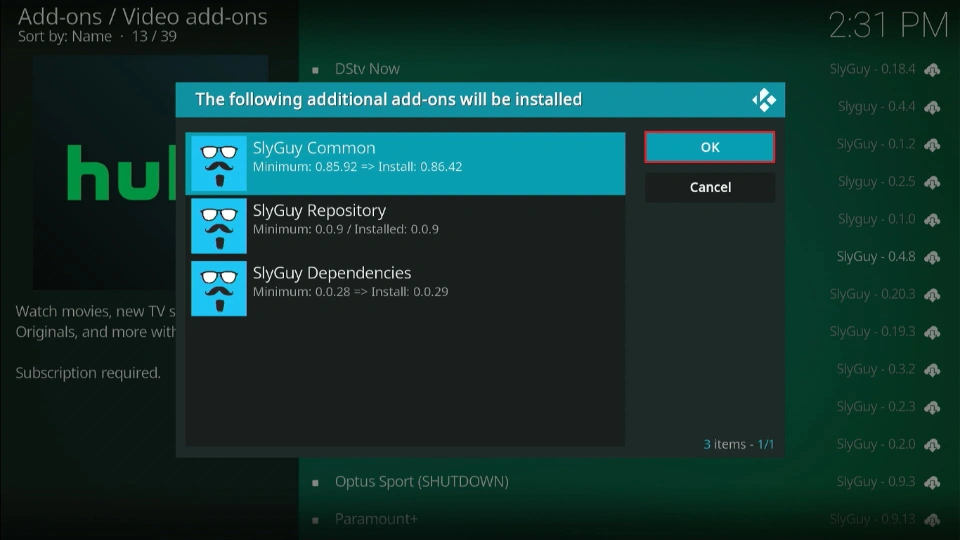Click the bullet marker beside DStv Now
This screenshot has width=960, height=540.
[x=315, y=70]
